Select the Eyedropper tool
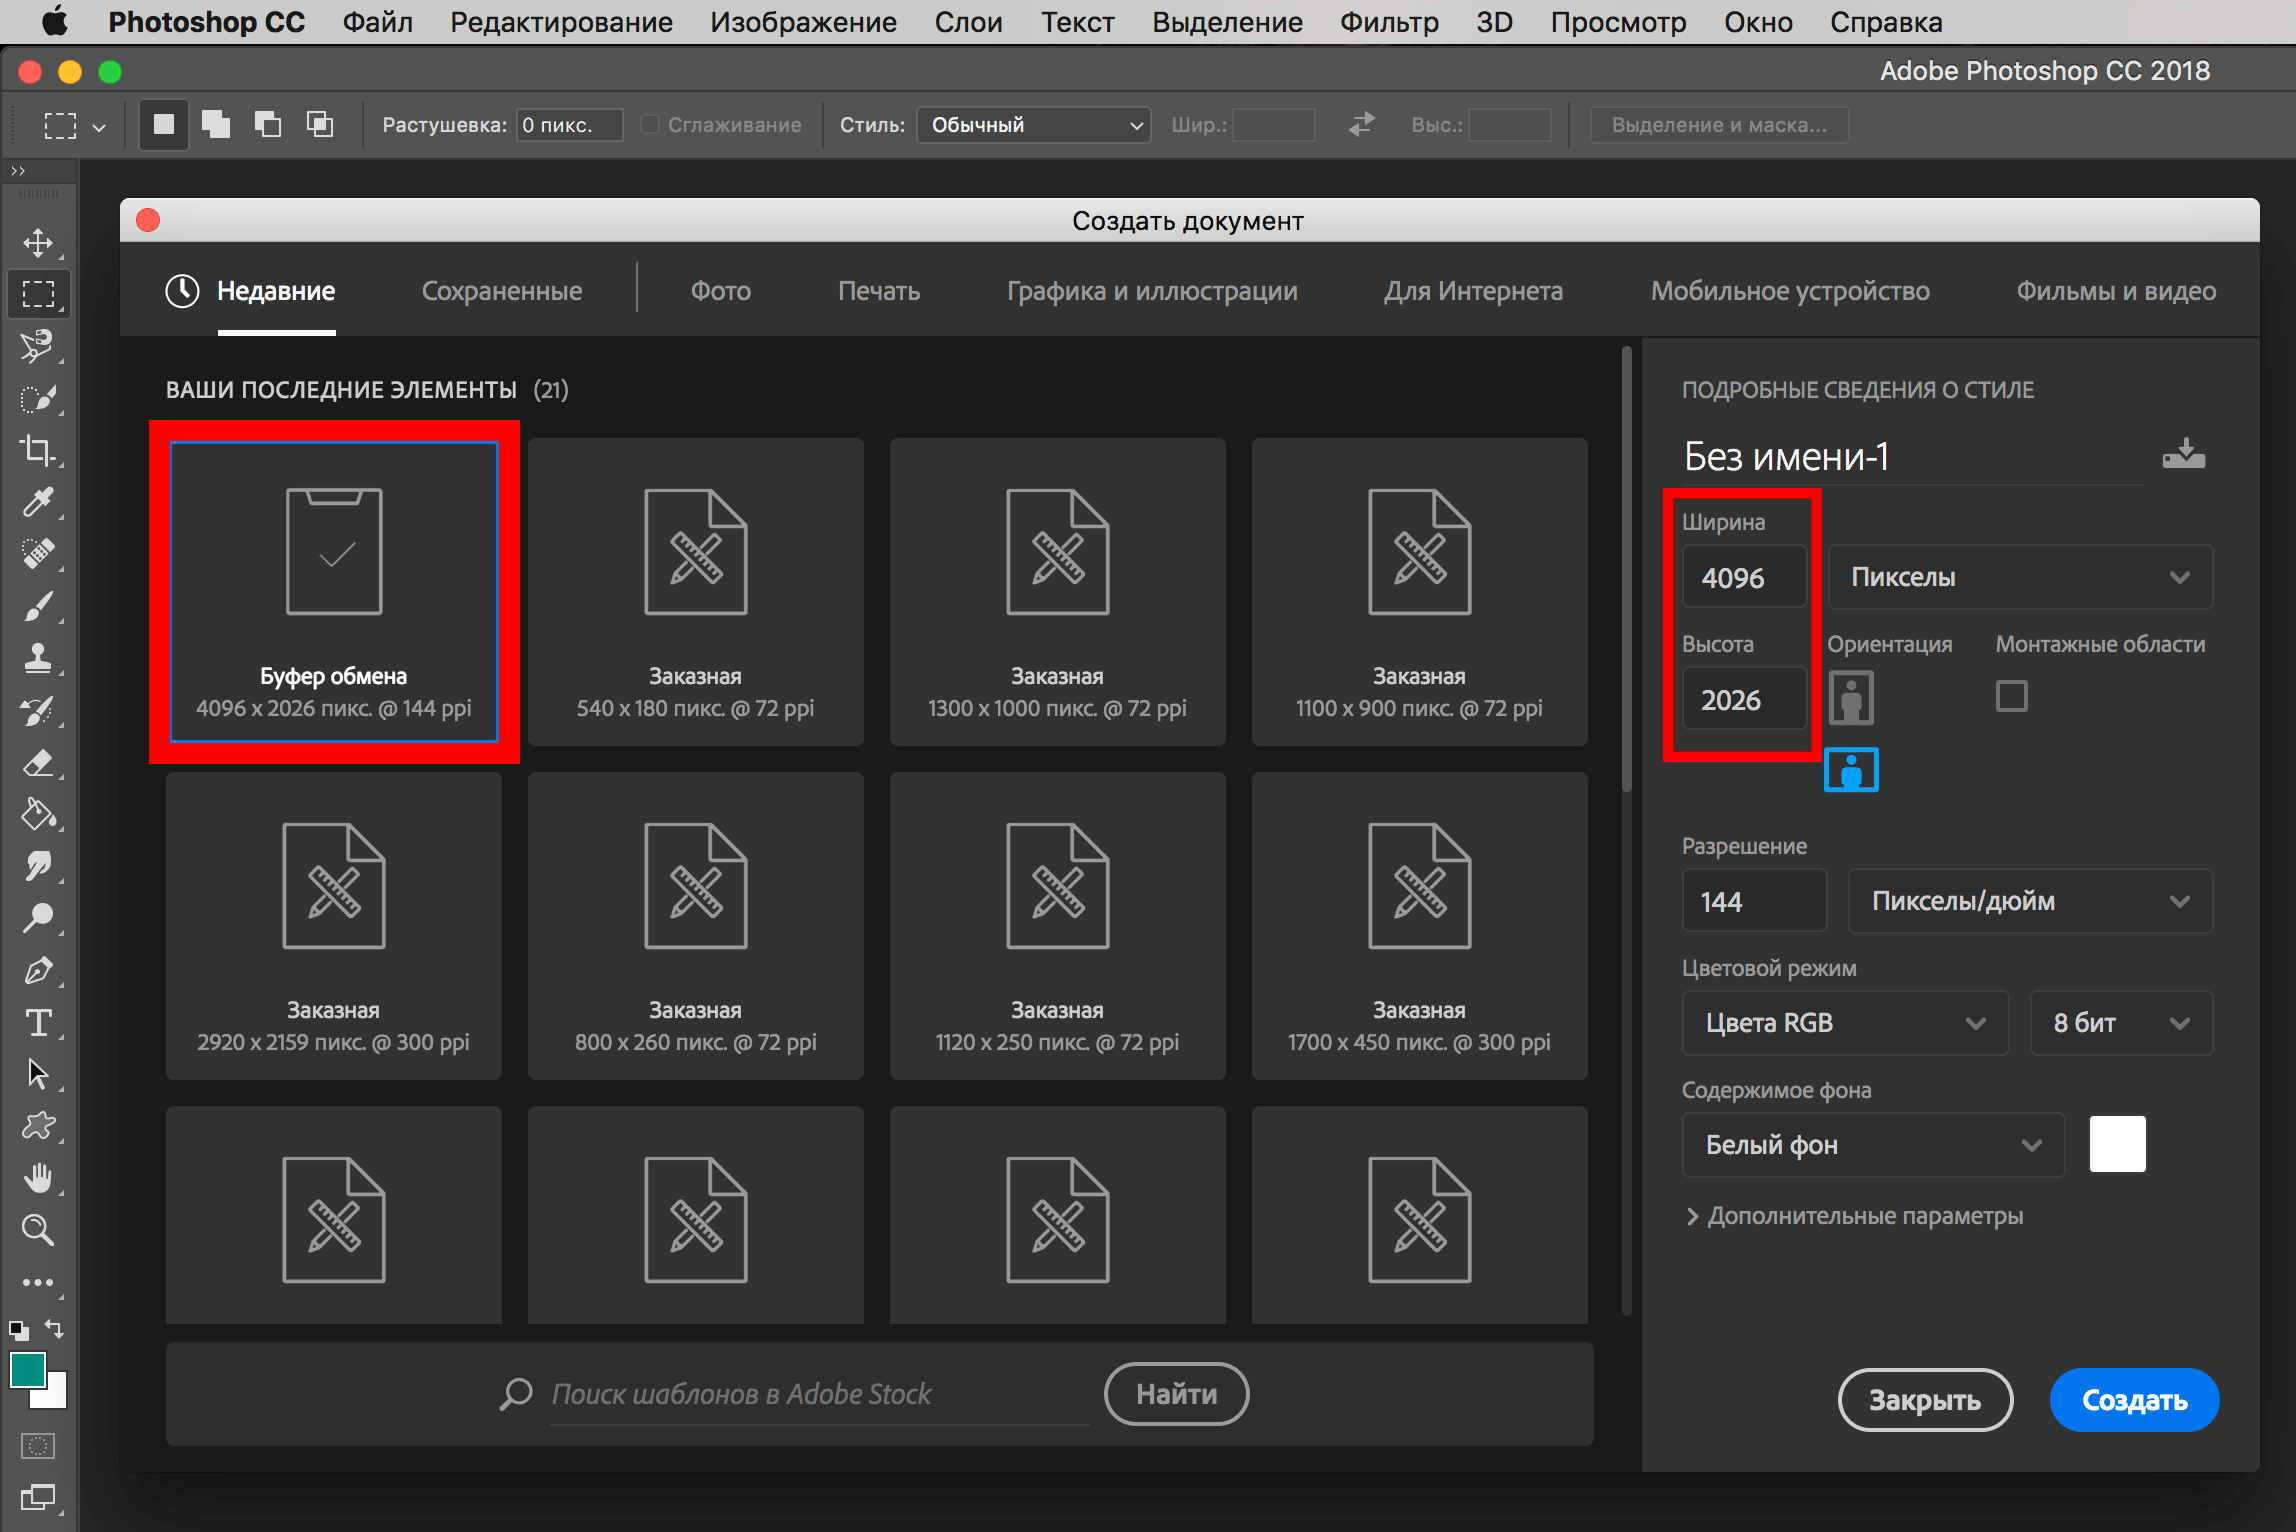This screenshot has height=1532, width=2296. click(x=38, y=502)
